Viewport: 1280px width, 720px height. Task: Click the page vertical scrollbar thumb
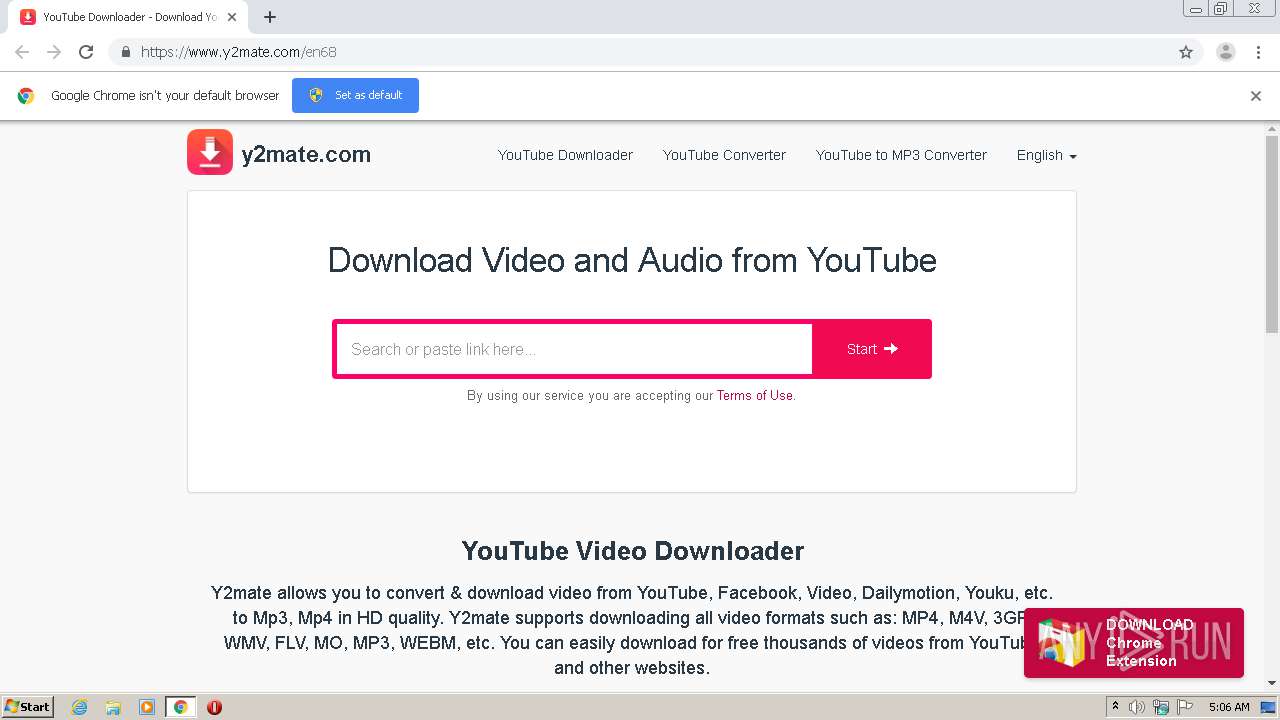coord(1272,234)
